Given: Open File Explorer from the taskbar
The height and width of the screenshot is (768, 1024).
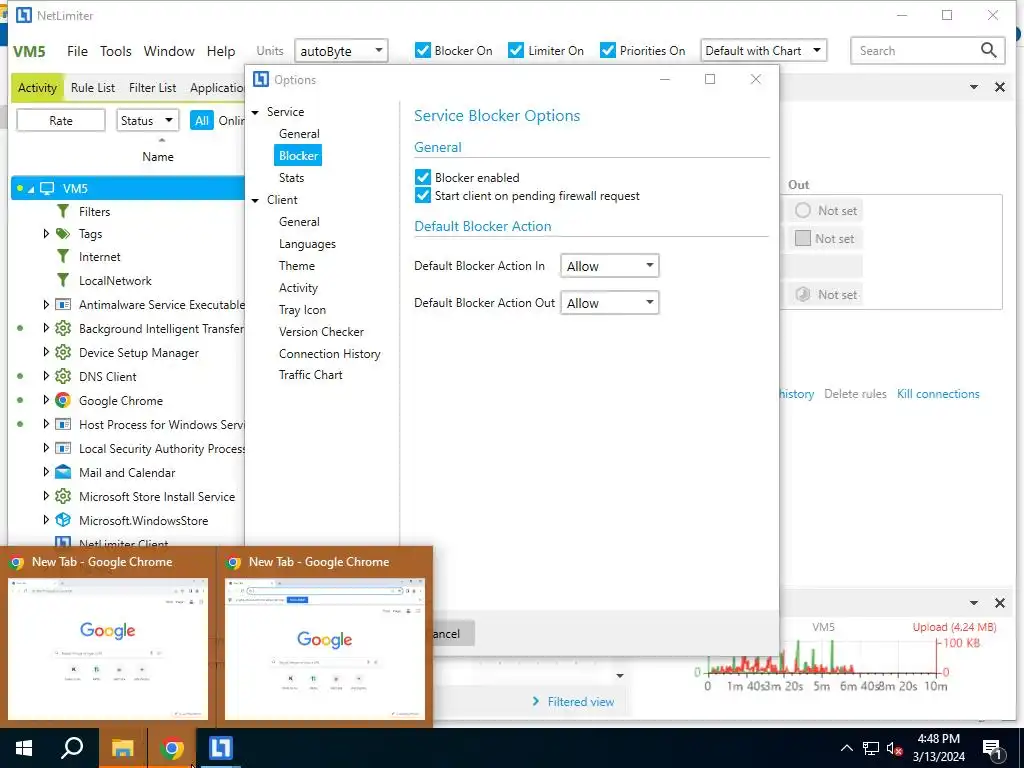Looking at the screenshot, I should (x=122, y=748).
